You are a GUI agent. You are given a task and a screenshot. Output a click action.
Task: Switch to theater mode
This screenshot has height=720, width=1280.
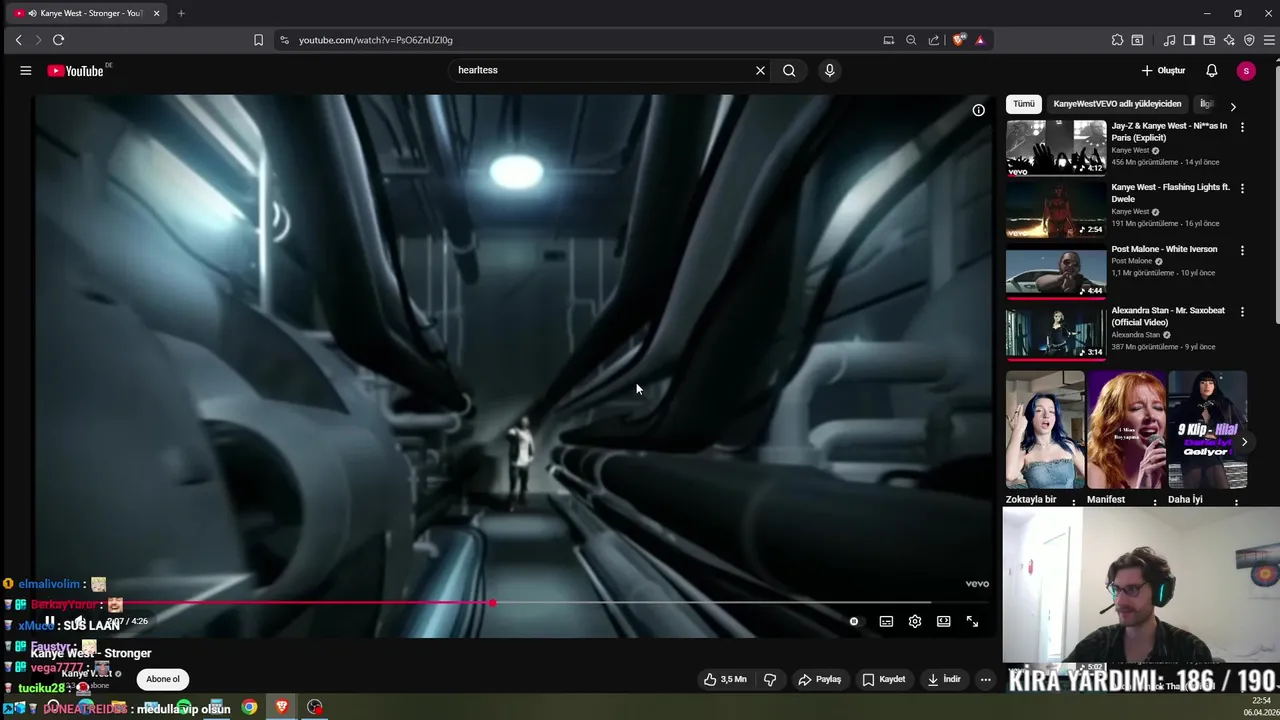[x=943, y=621]
